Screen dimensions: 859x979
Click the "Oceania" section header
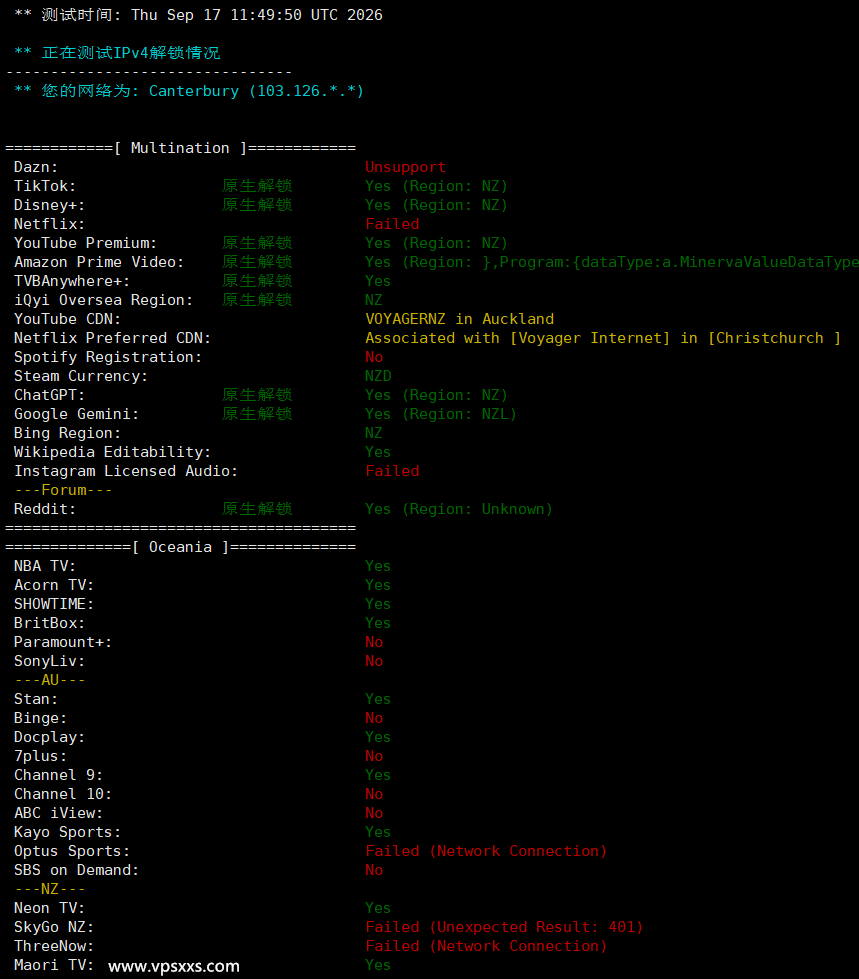click(x=180, y=548)
